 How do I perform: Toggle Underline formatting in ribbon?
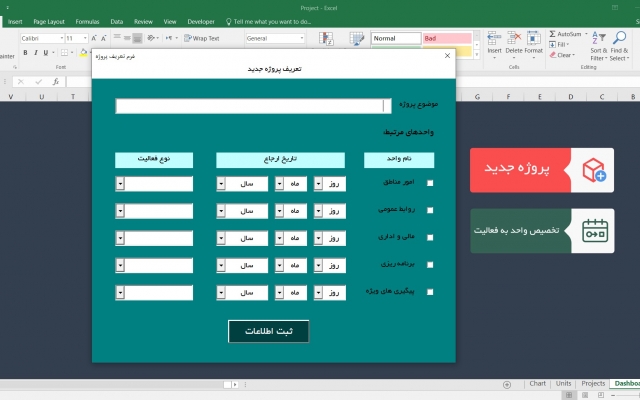(x=45, y=53)
